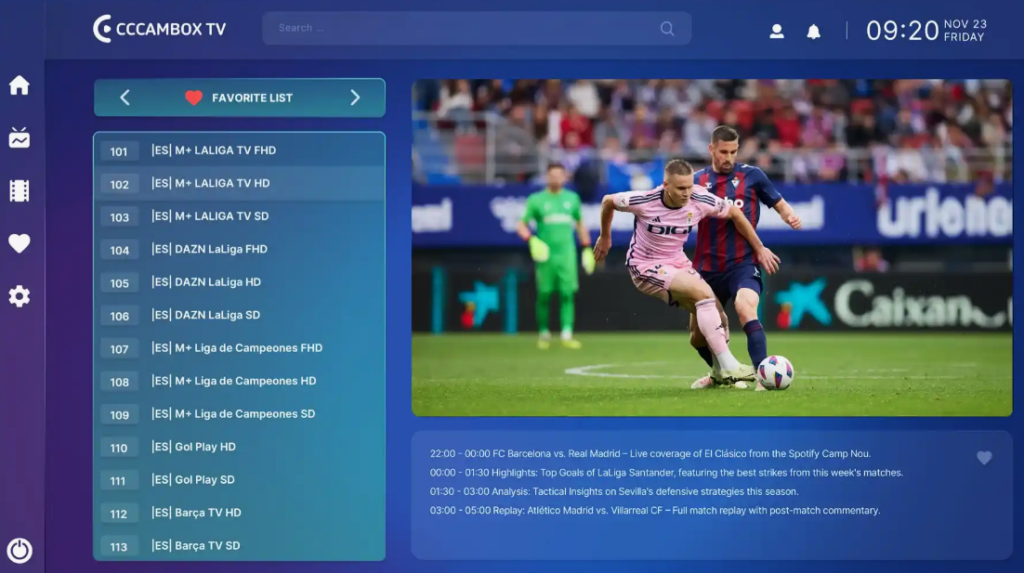Open the Live TV icon in sidebar

(x=19, y=138)
